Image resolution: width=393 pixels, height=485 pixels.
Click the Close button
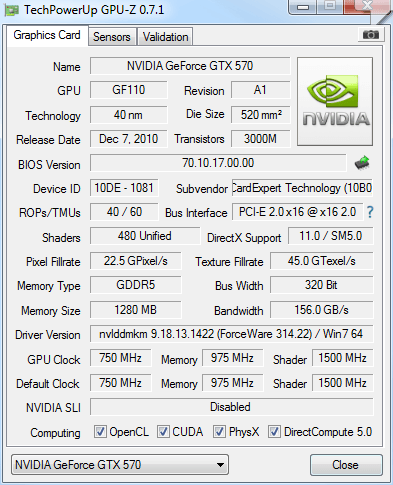click(346, 464)
